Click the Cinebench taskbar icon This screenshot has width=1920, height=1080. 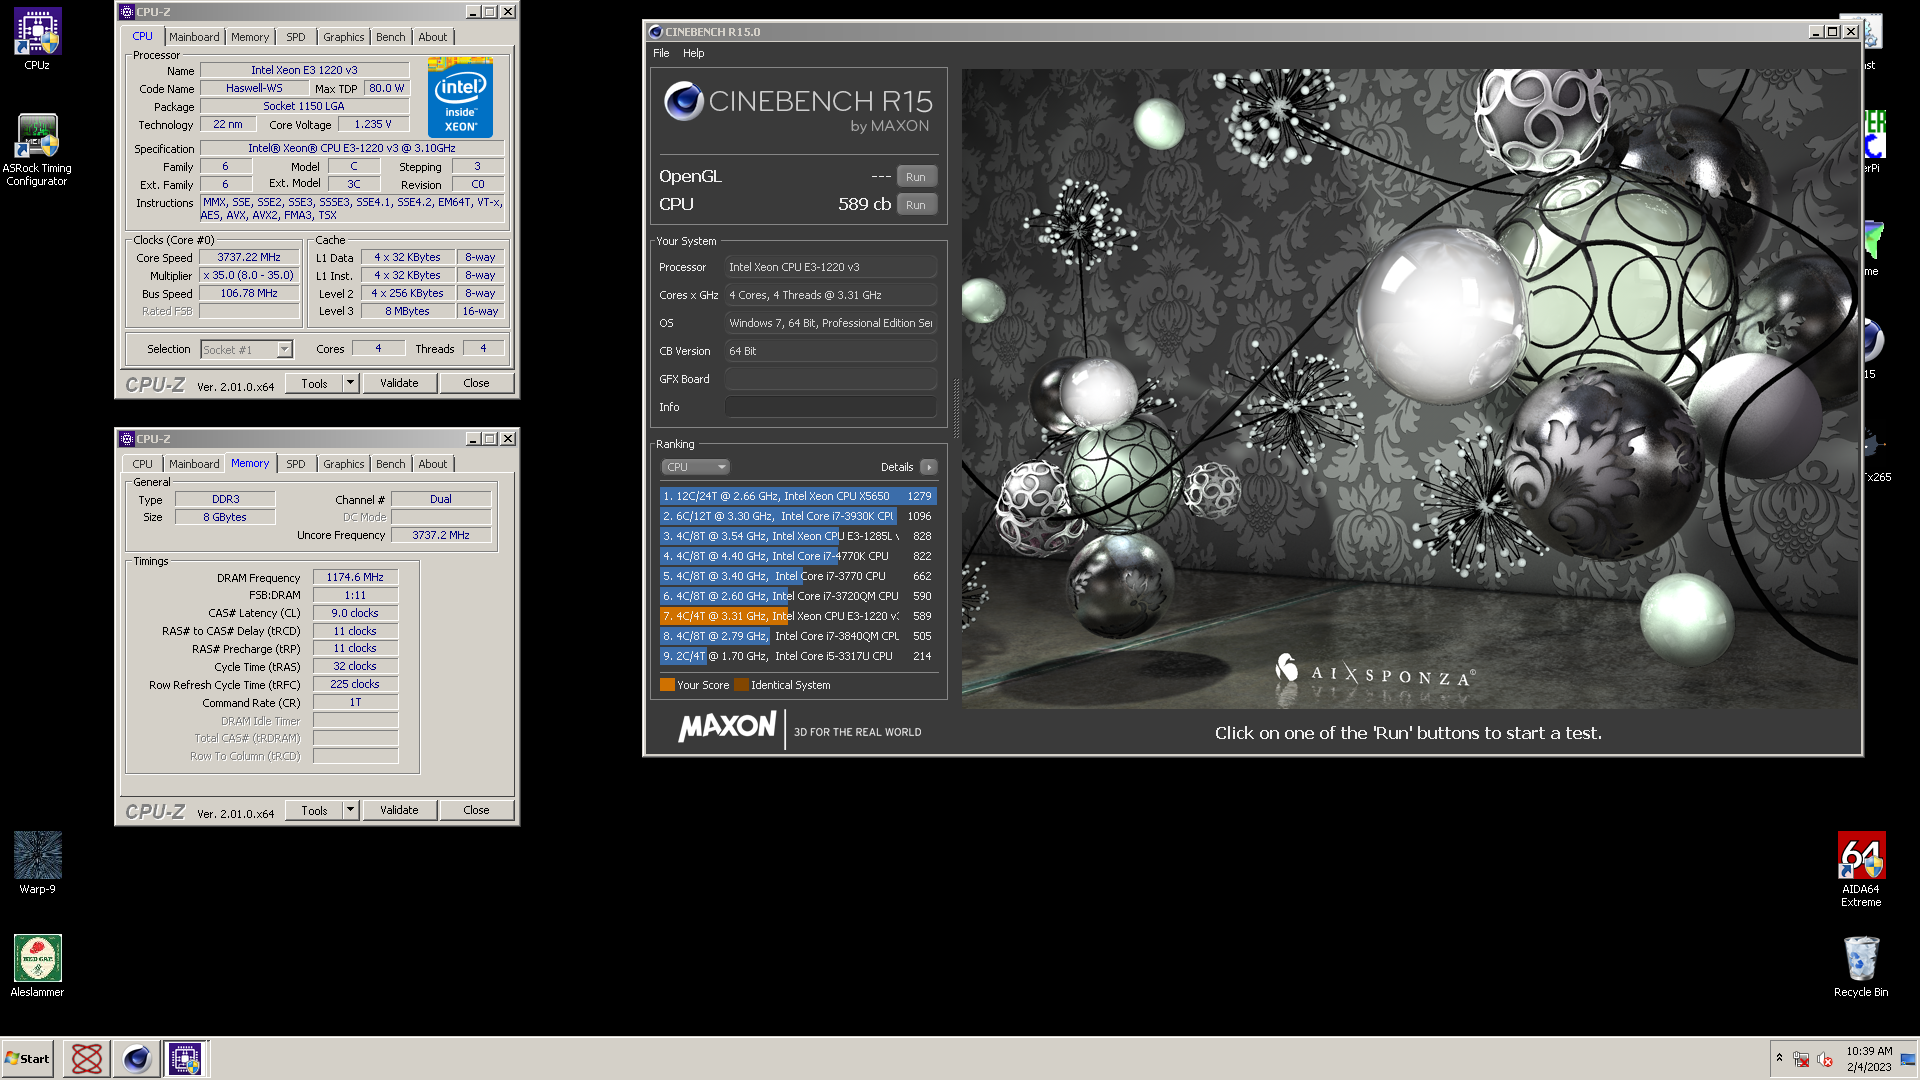click(x=136, y=1058)
